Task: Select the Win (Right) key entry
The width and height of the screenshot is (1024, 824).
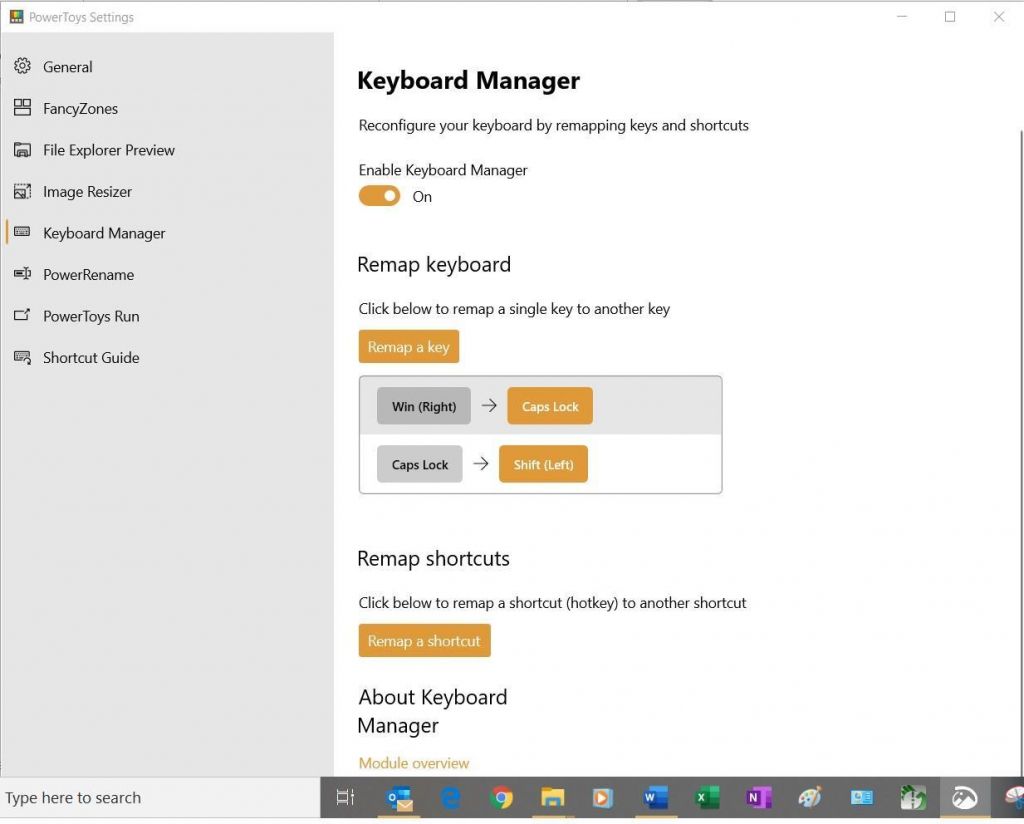Action: [x=423, y=406]
